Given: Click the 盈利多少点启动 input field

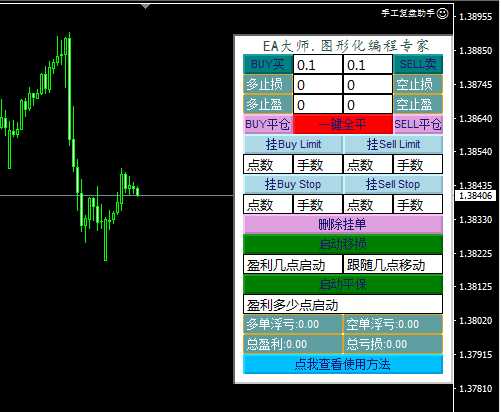Looking at the screenshot, I should (x=343, y=304).
